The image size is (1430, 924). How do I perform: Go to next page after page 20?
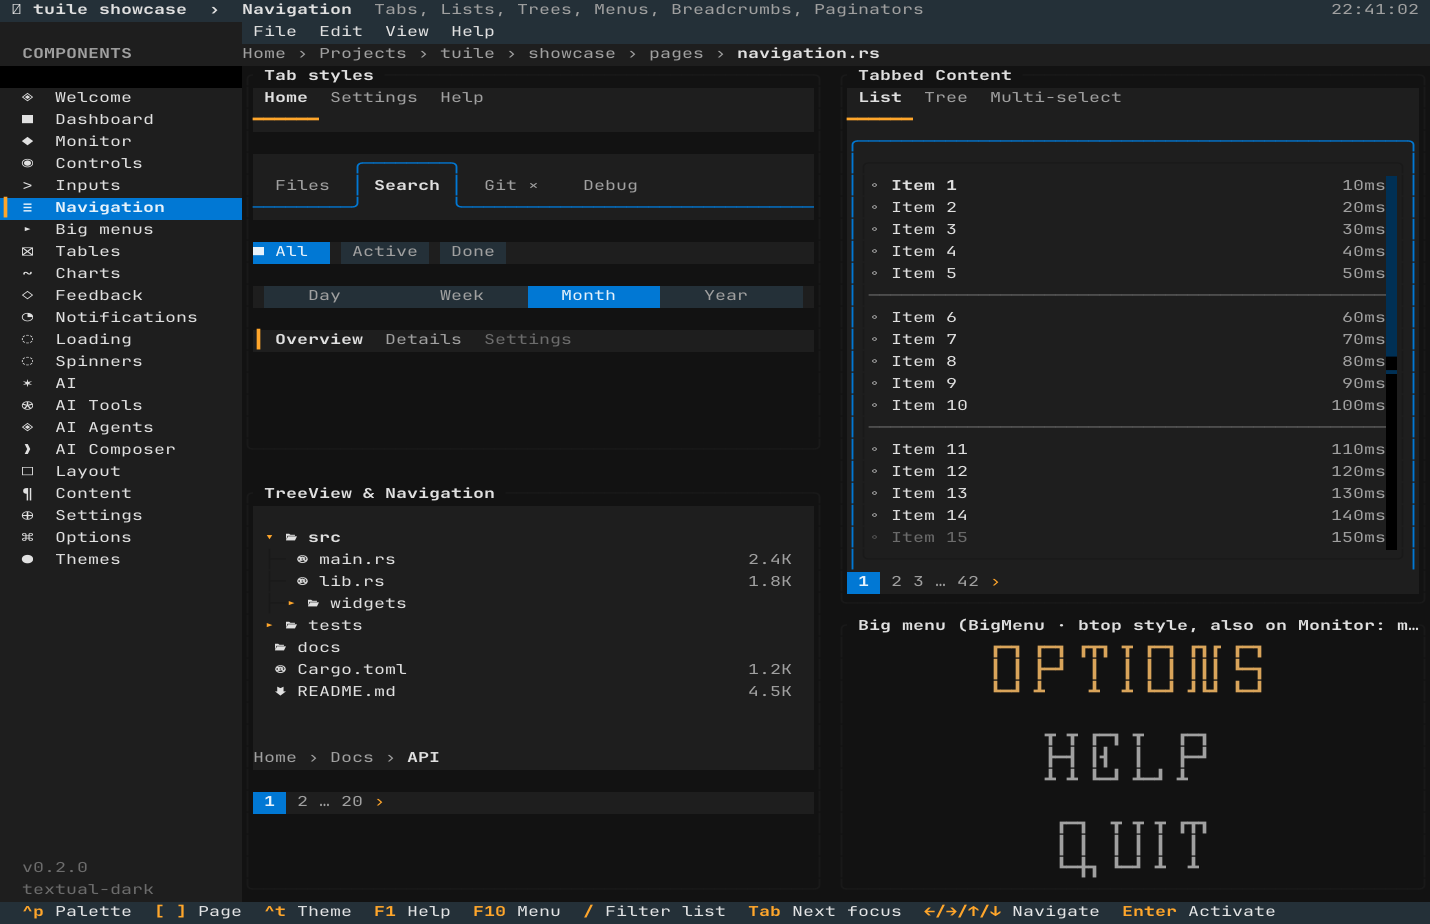click(379, 801)
